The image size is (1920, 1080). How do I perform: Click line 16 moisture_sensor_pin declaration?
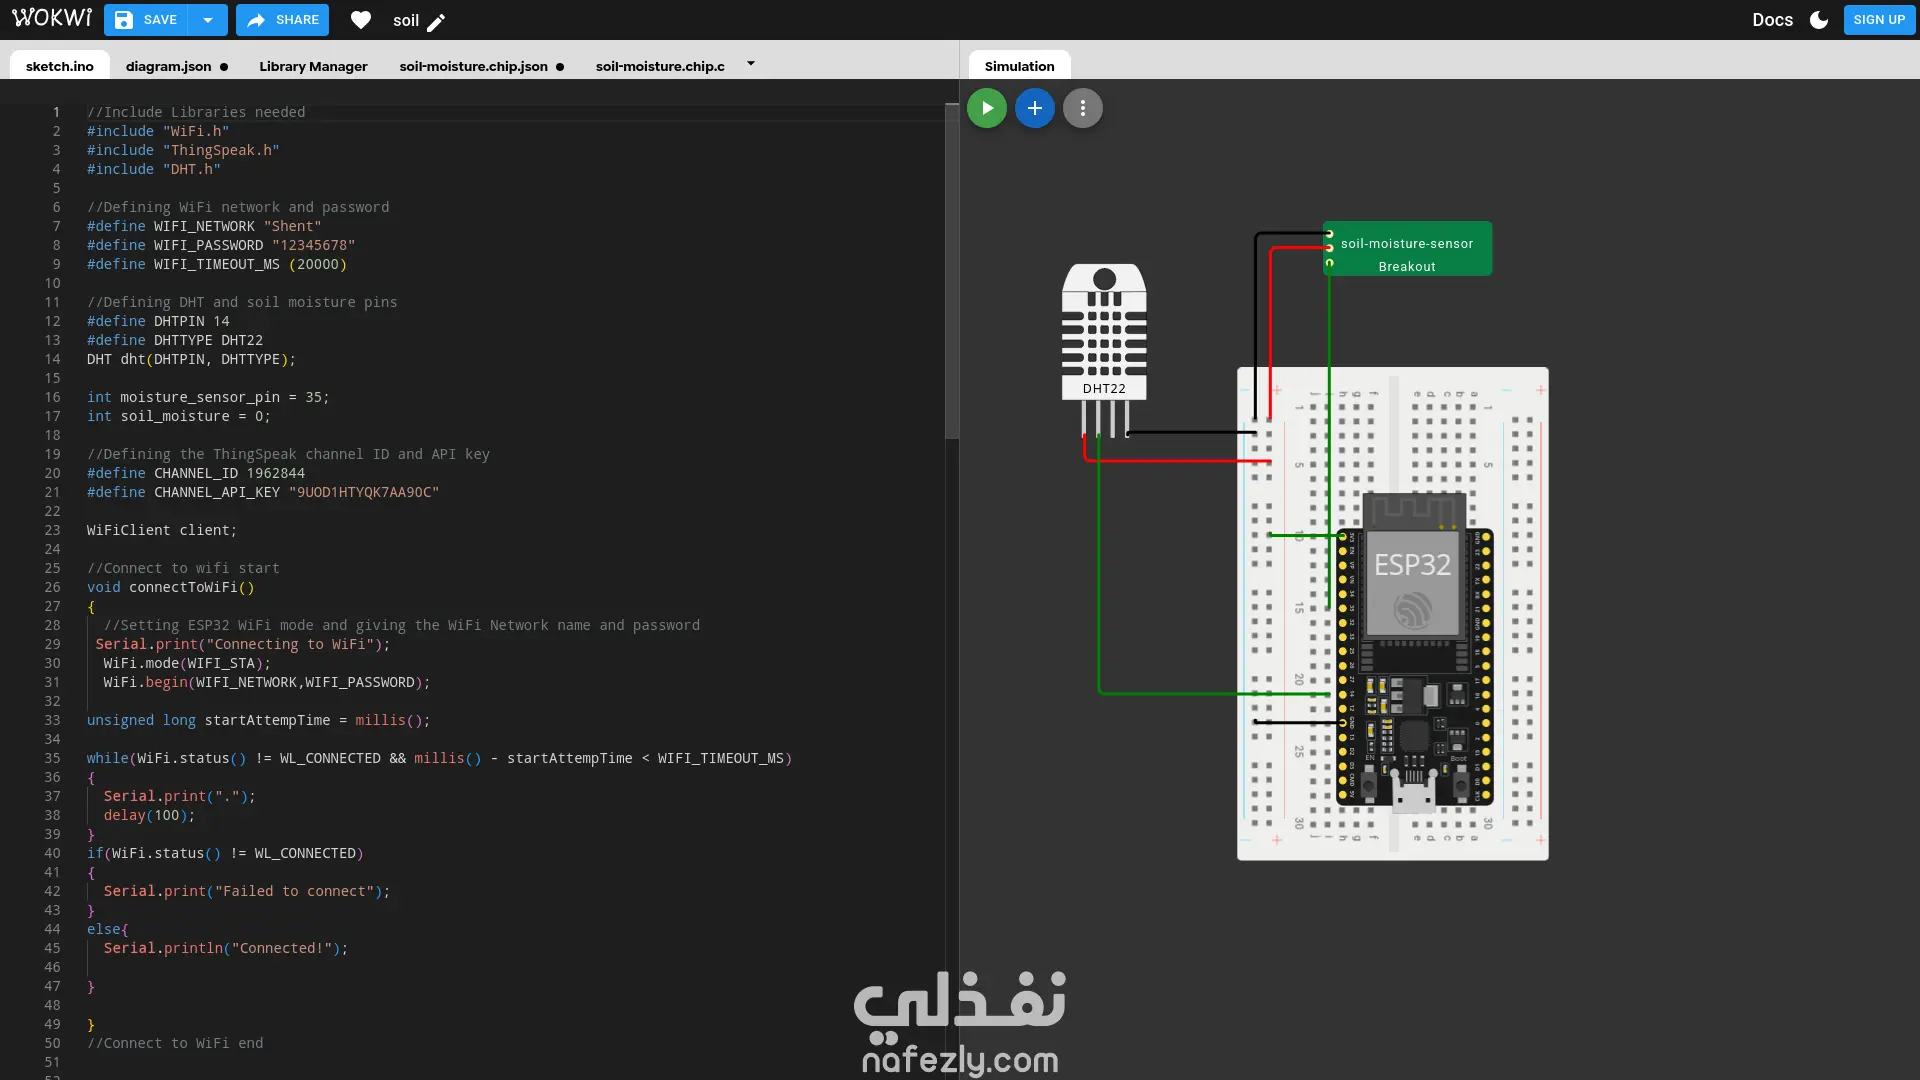208,397
